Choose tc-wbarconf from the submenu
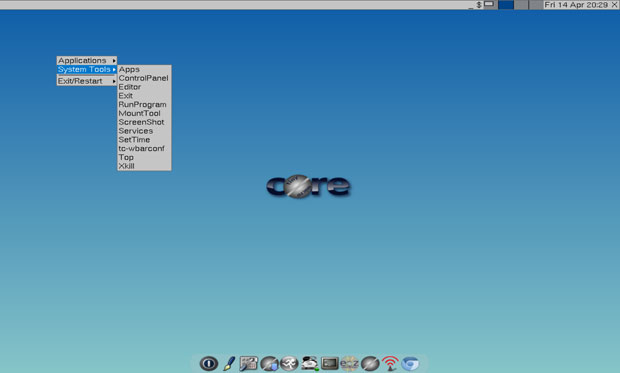This screenshot has width=620, height=373. point(144,148)
